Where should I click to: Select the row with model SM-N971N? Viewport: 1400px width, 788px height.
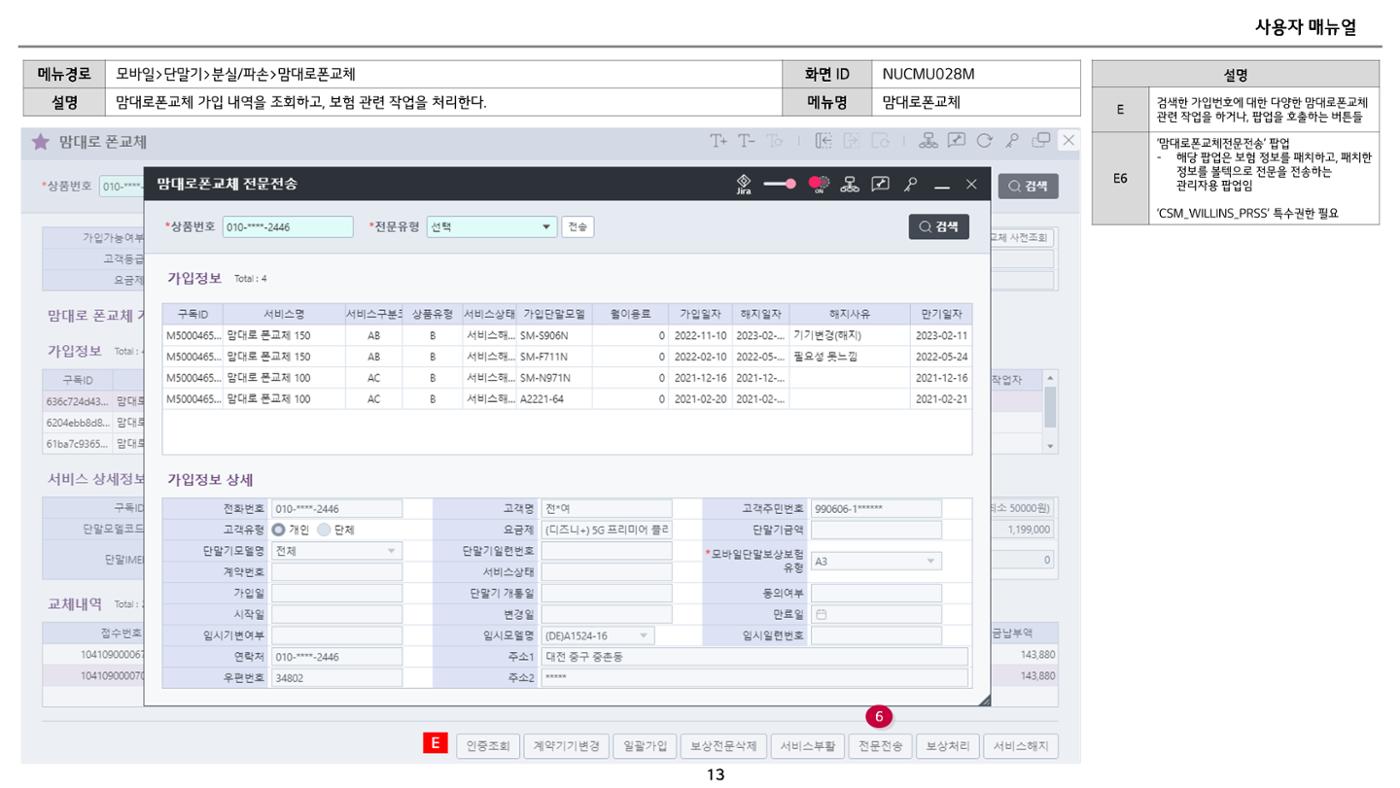click(566, 378)
